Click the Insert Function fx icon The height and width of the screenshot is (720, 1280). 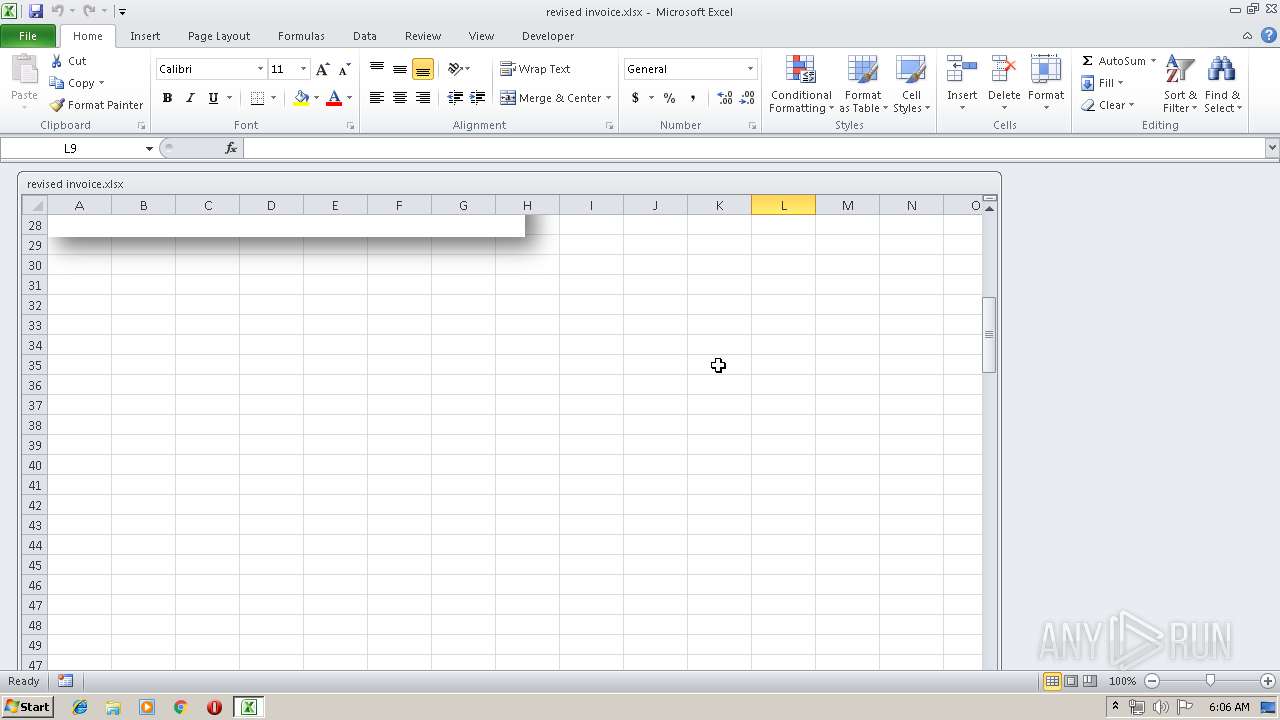click(x=231, y=148)
